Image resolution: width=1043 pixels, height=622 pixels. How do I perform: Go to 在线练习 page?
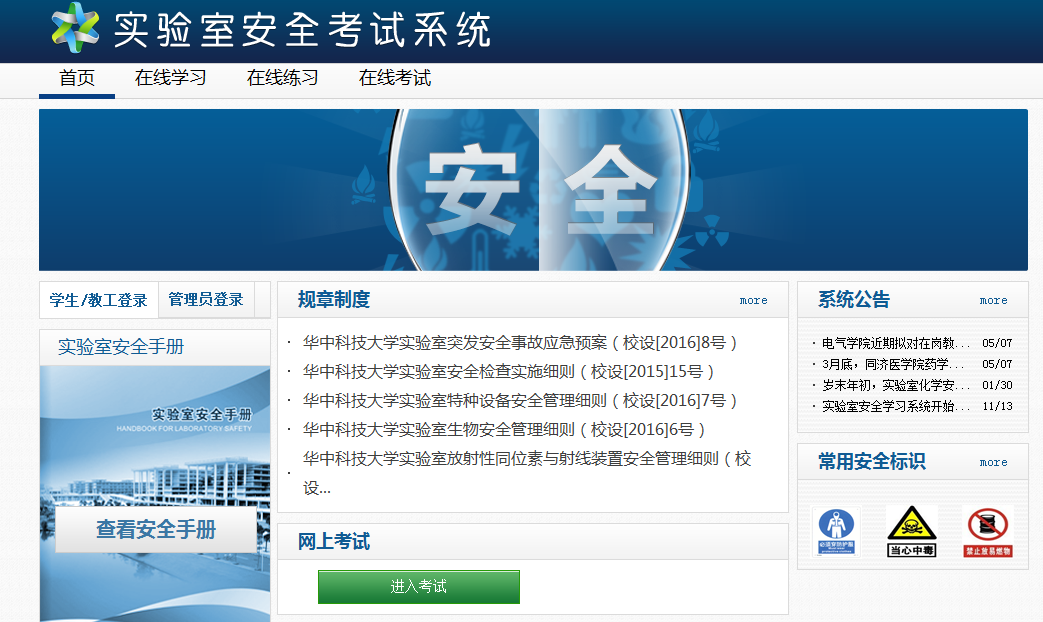[x=283, y=78]
